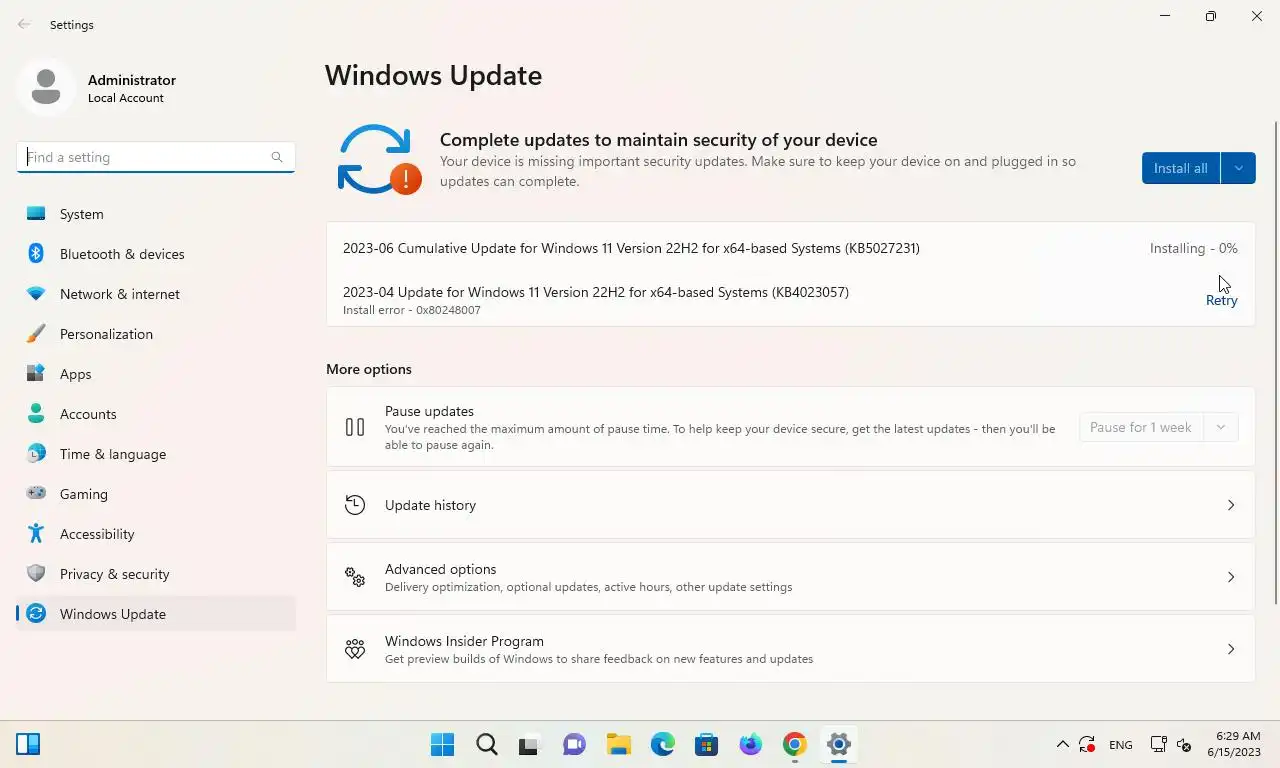Click the Install error 0x80248007 text
Screen dimensions: 1280x768
pos(412,310)
